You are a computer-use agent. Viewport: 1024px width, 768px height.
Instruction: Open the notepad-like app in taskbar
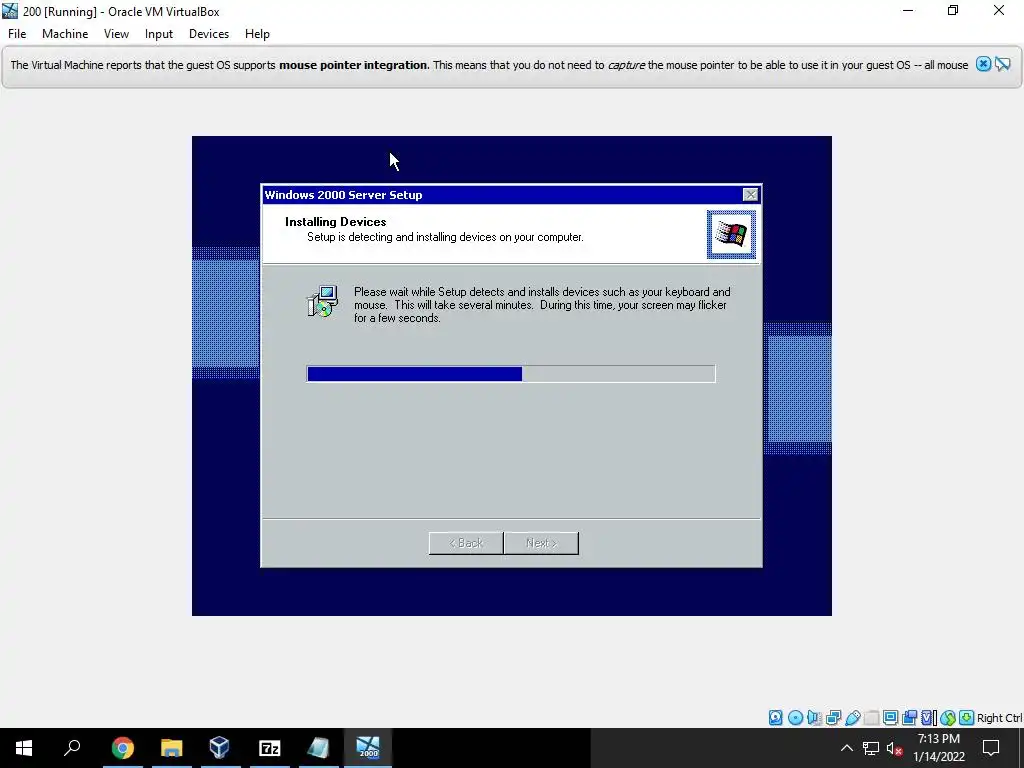pyautogui.click(x=319, y=748)
